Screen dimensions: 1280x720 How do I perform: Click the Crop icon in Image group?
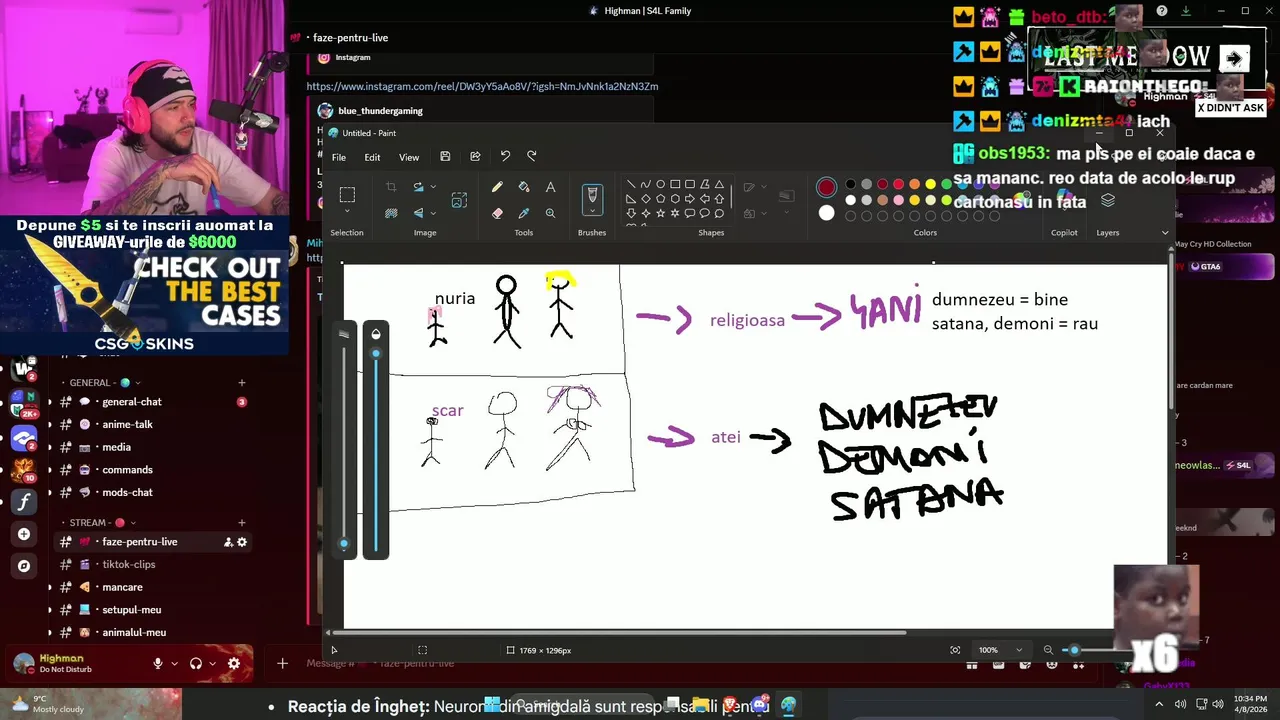pos(391,187)
